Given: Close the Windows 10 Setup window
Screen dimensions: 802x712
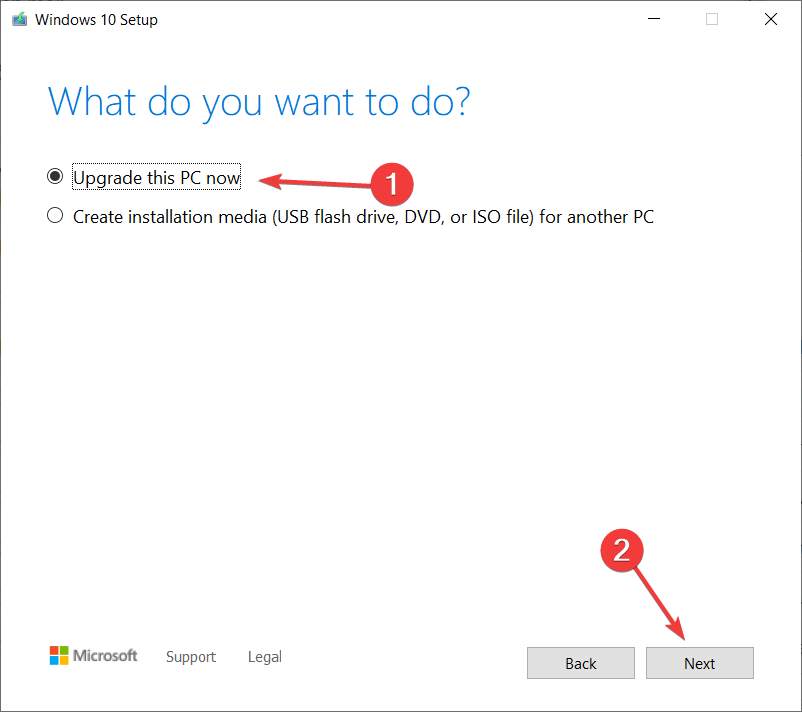Looking at the screenshot, I should pos(771,19).
